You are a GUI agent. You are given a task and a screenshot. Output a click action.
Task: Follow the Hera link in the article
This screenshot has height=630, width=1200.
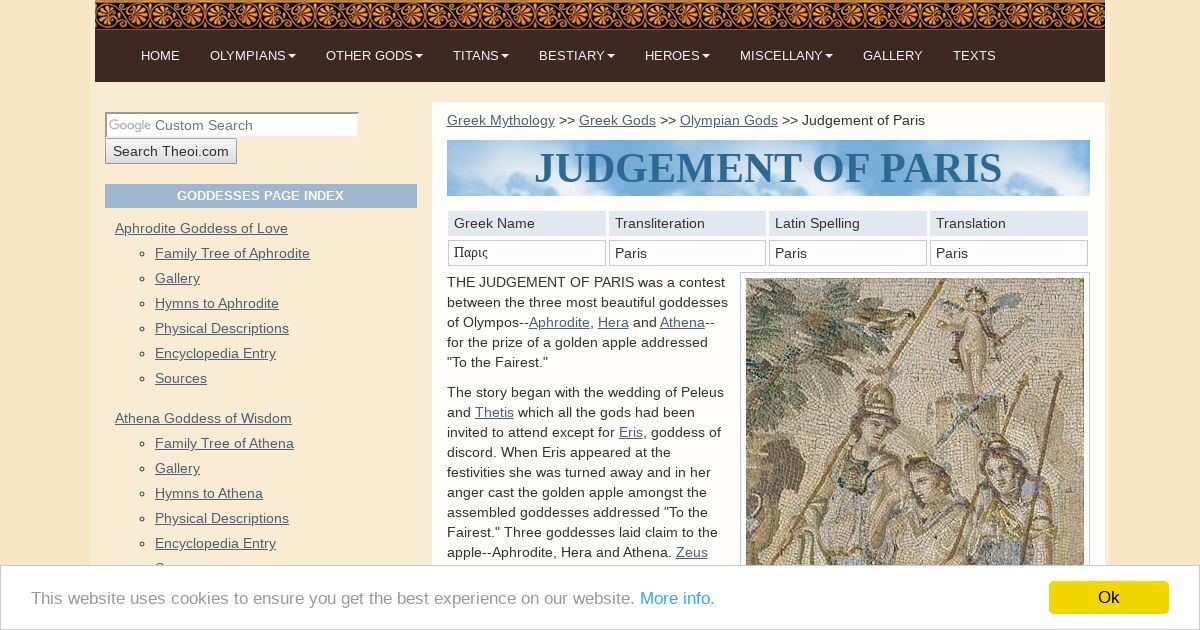tap(613, 322)
